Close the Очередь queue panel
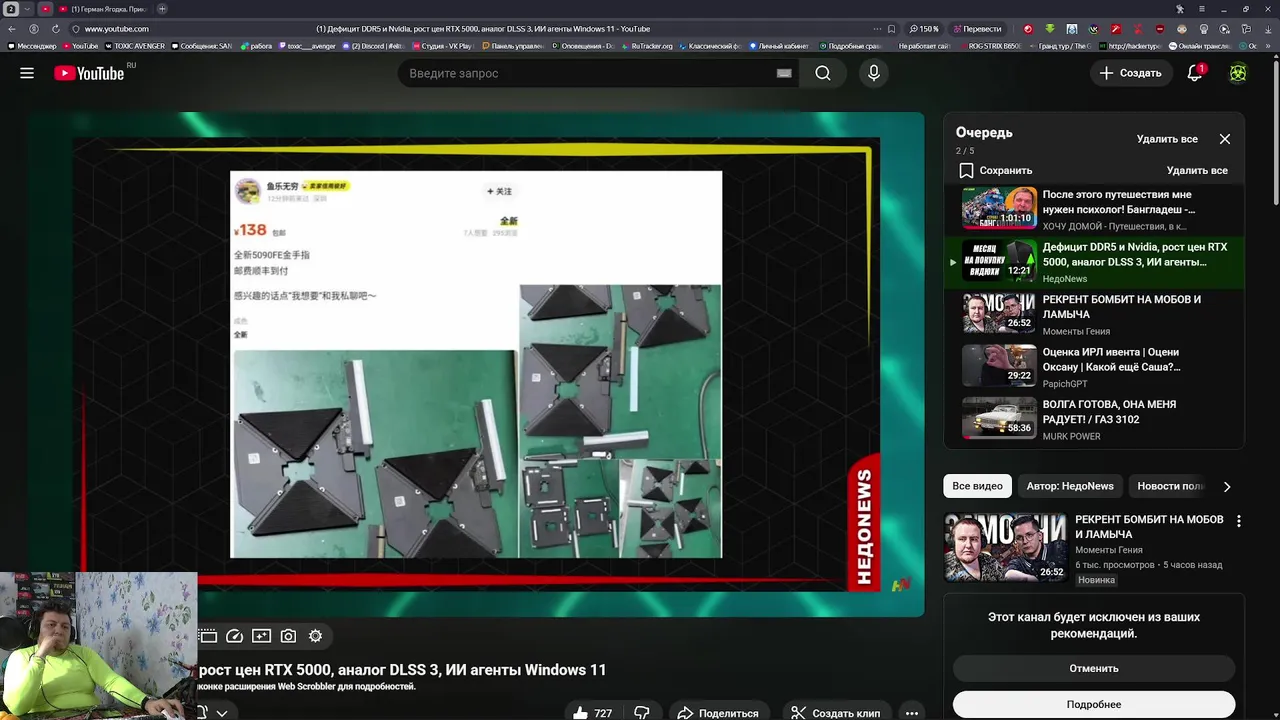Viewport: 1280px width, 720px height. tap(1224, 139)
